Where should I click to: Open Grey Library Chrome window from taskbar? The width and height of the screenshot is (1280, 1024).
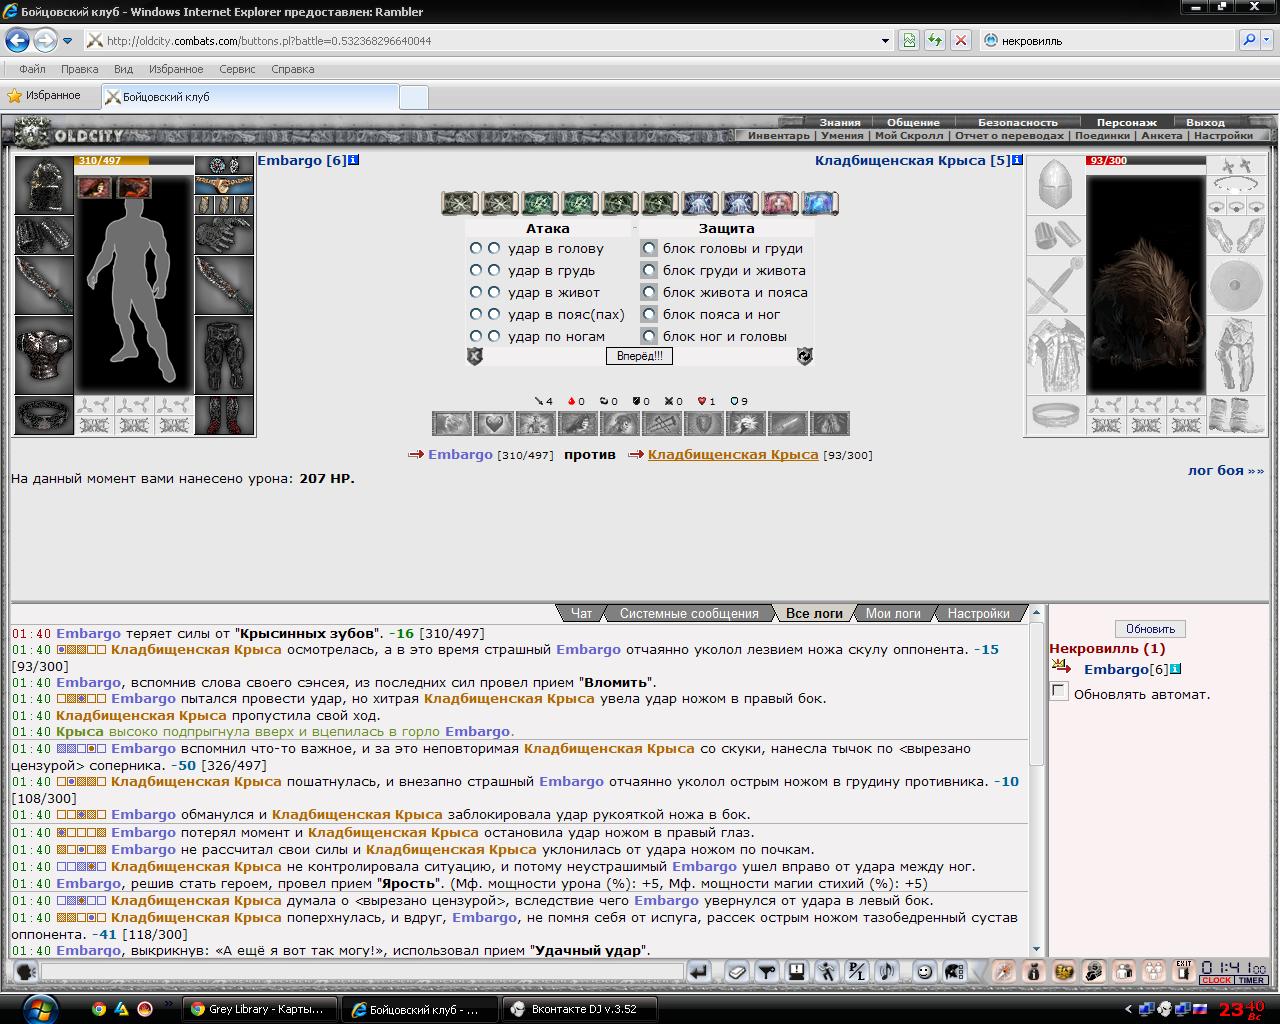[x=259, y=1009]
